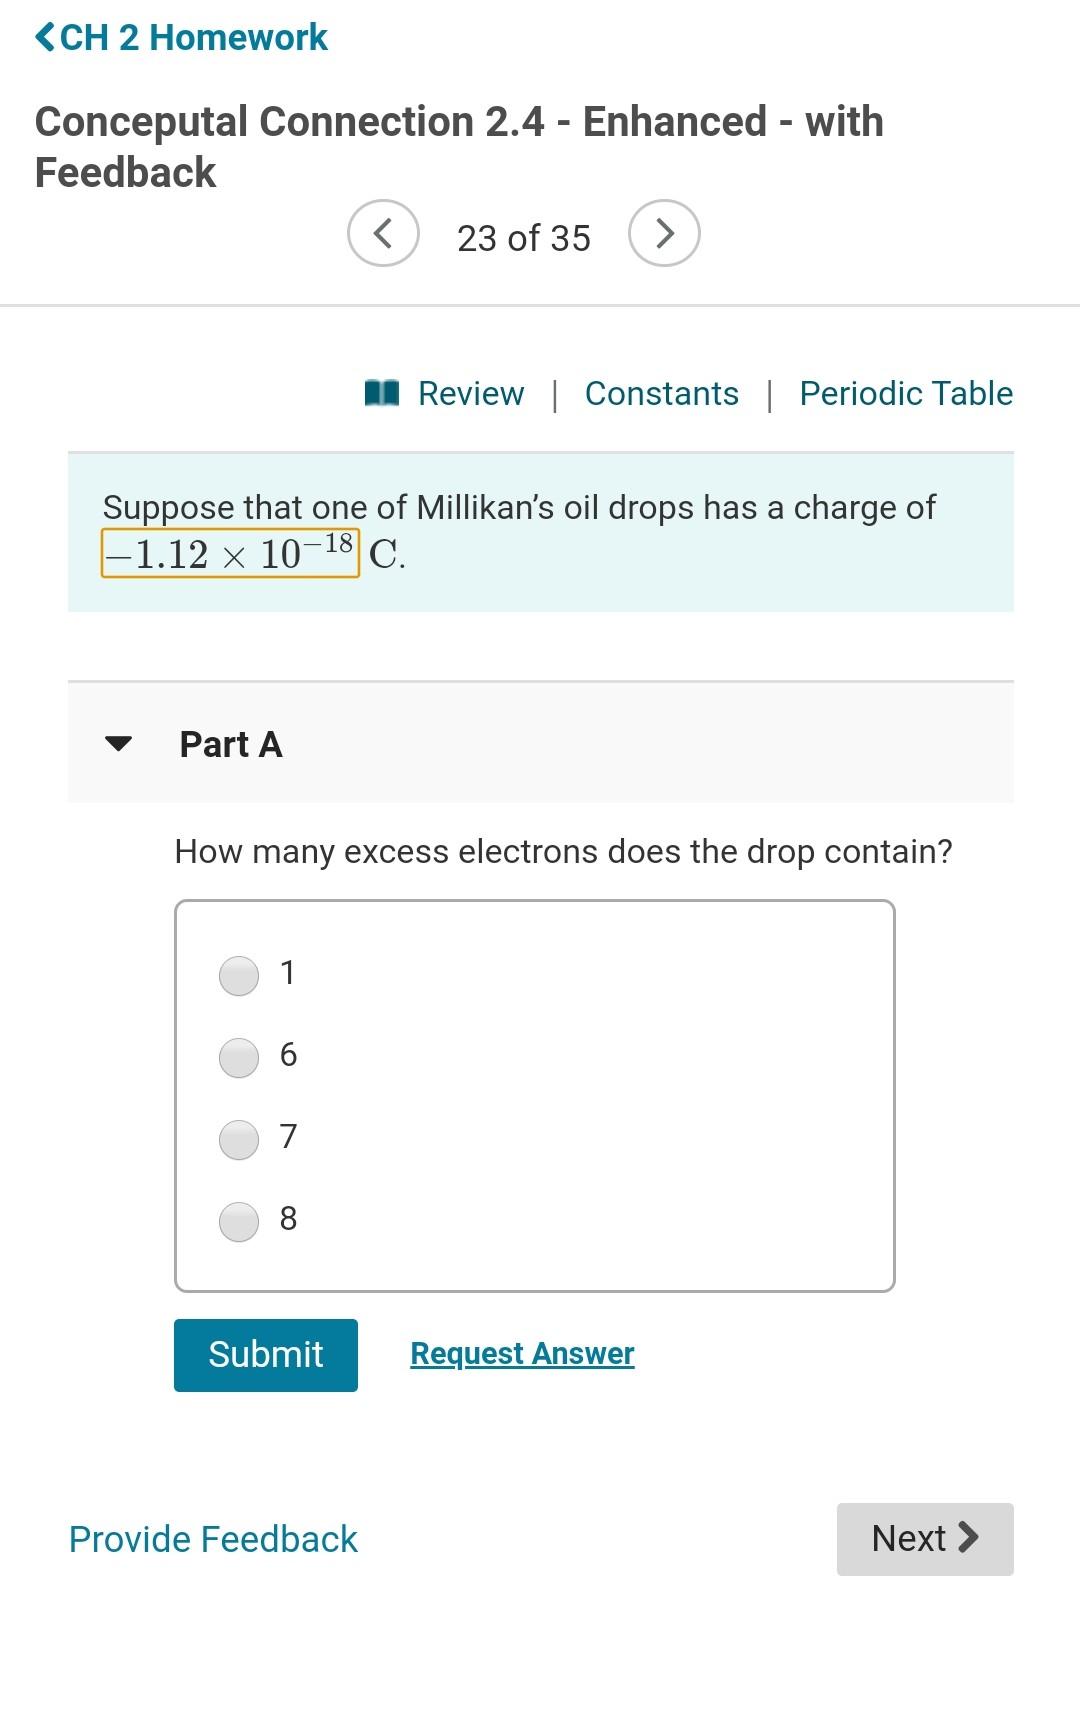Click the left navigation arrow
The image size is (1080, 1732).
[x=383, y=233]
